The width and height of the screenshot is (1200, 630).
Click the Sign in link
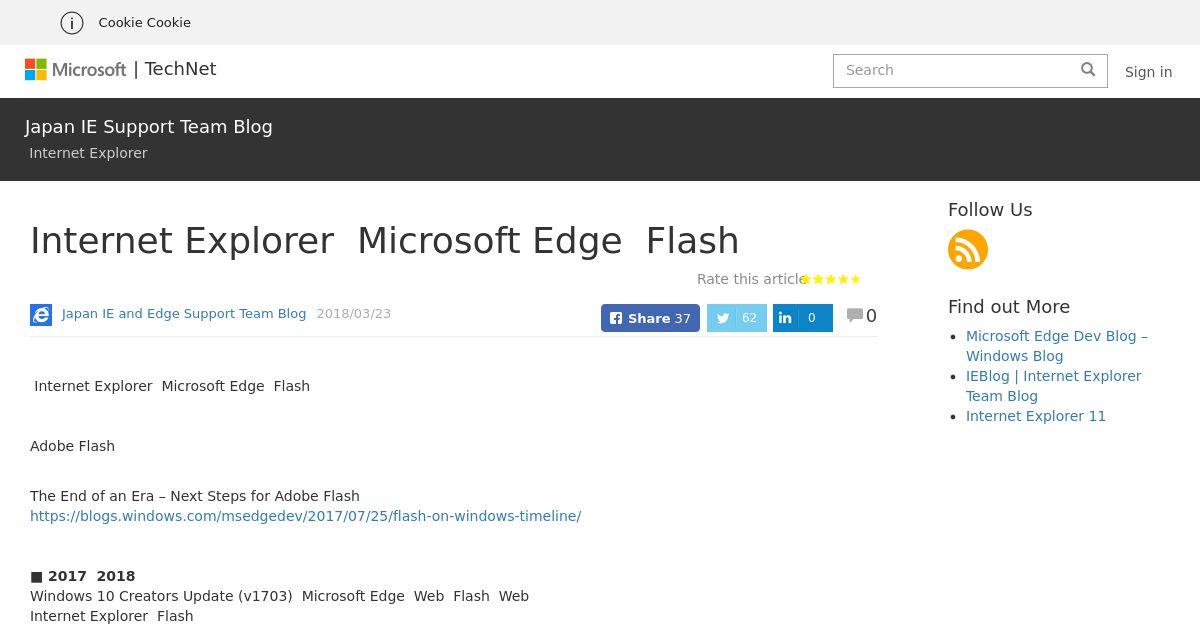pos(1148,72)
